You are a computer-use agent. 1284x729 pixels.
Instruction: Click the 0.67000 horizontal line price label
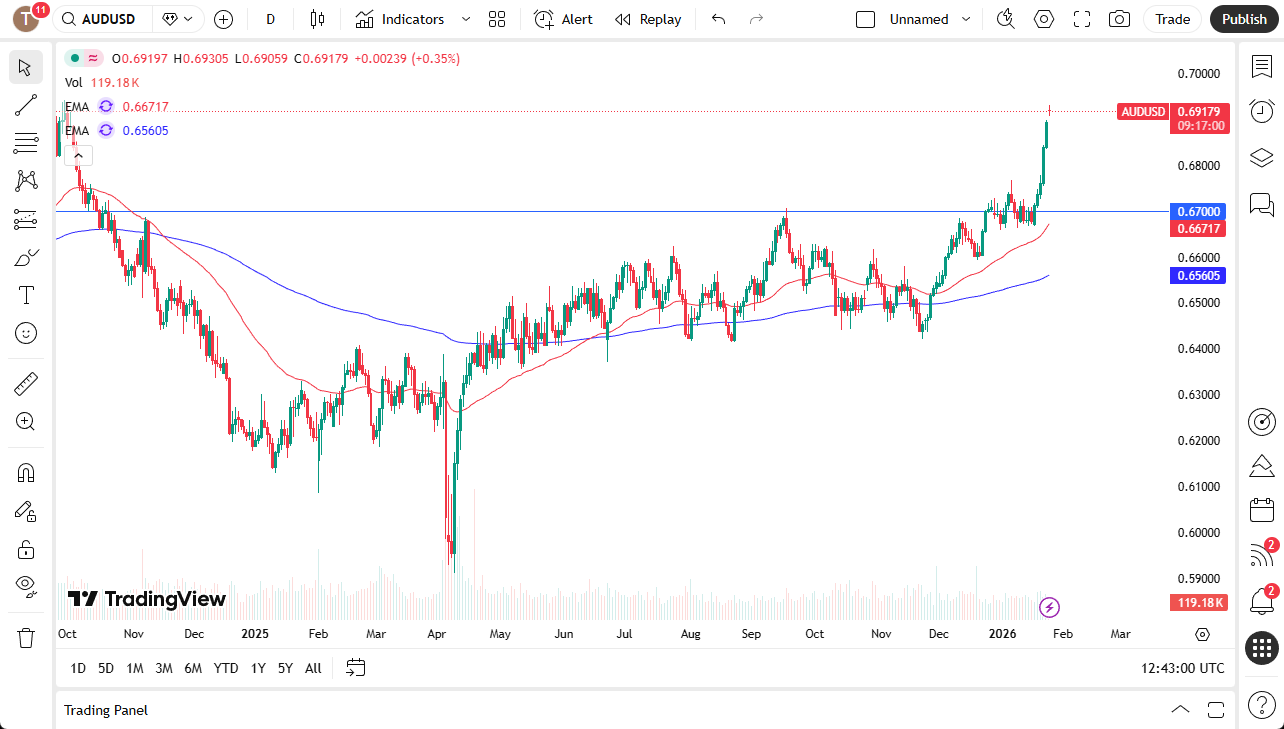pos(1198,212)
